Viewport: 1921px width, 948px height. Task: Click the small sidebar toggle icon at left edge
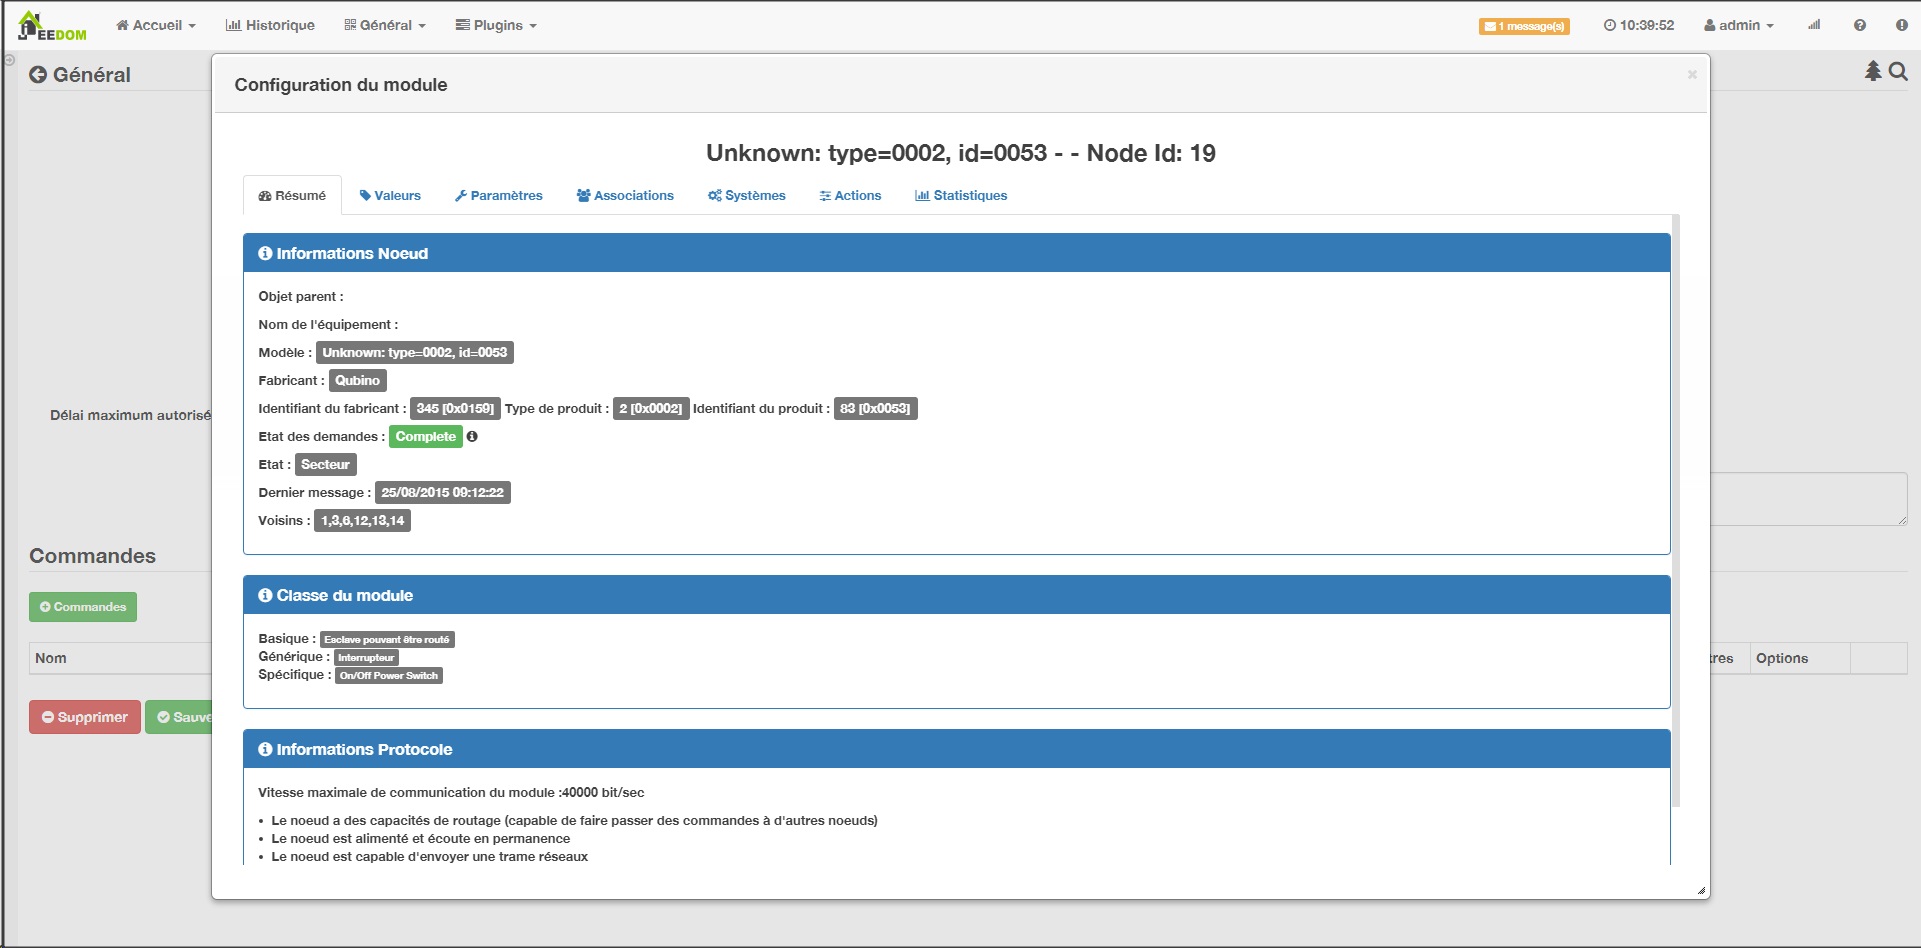coord(9,60)
